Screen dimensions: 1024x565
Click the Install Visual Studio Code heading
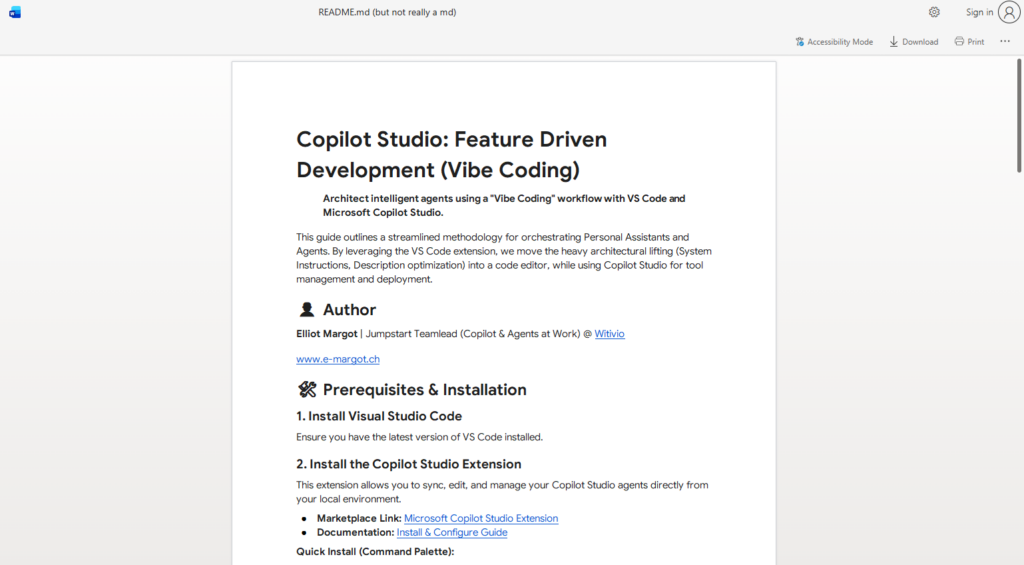[379, 416]
